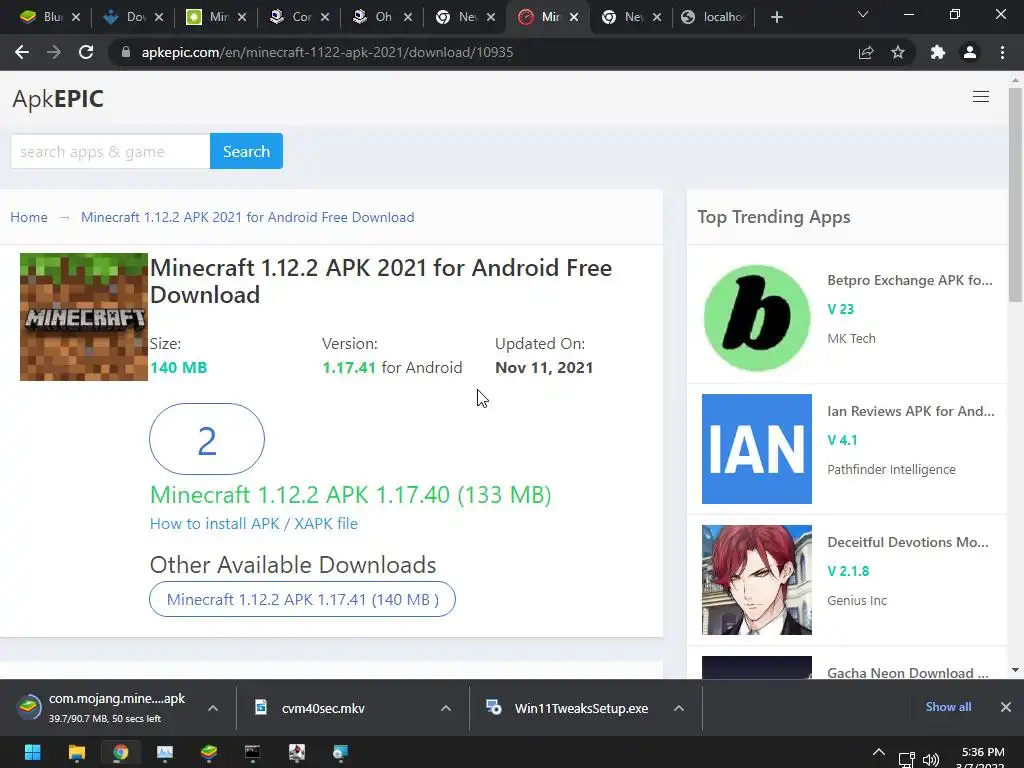
Task: Click the green Minecraft 1.17.40 (133 MB) link
Action: [x=351, y=494]
